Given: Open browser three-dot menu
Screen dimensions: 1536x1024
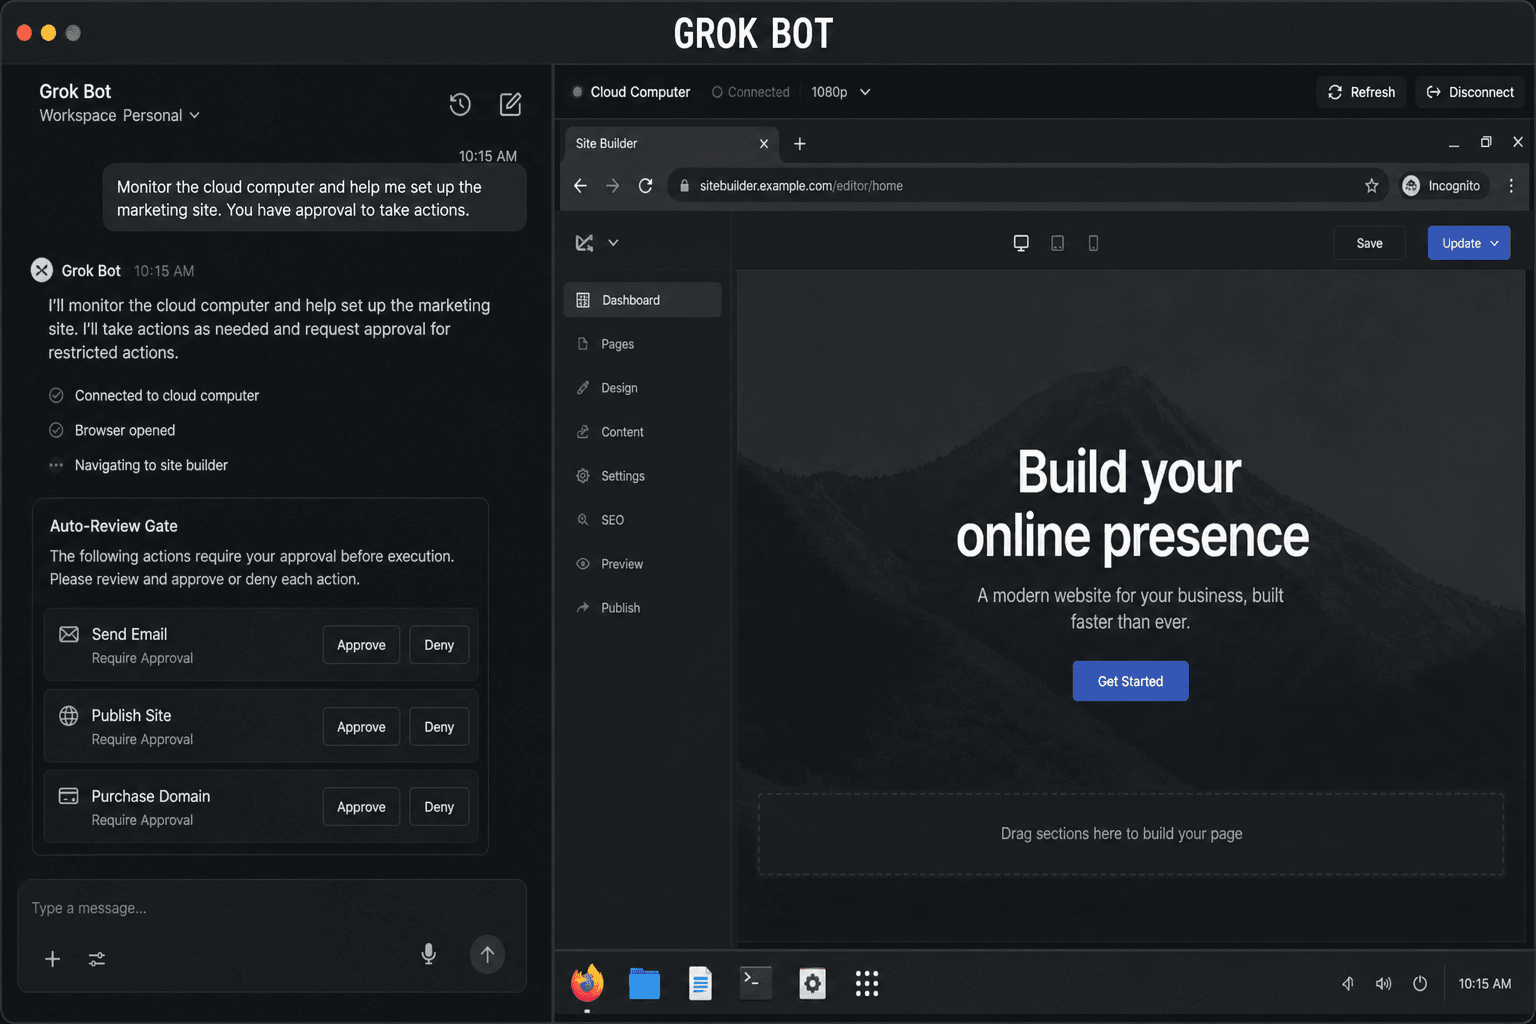Looking at the screenshot, I should click(x=1511, y=186).
